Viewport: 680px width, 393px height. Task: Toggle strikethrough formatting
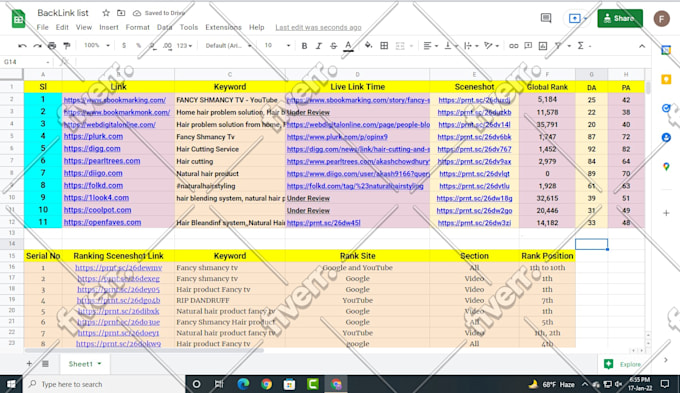click(333, 46)
